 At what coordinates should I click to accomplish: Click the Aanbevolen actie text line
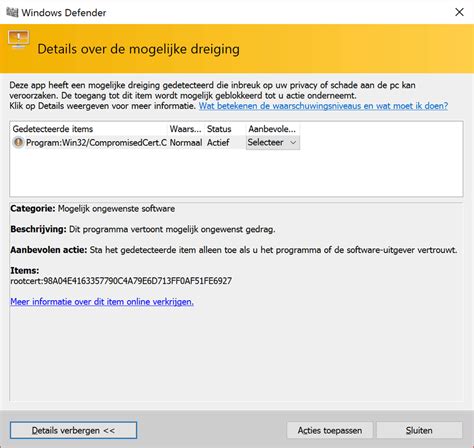(234, 250)
